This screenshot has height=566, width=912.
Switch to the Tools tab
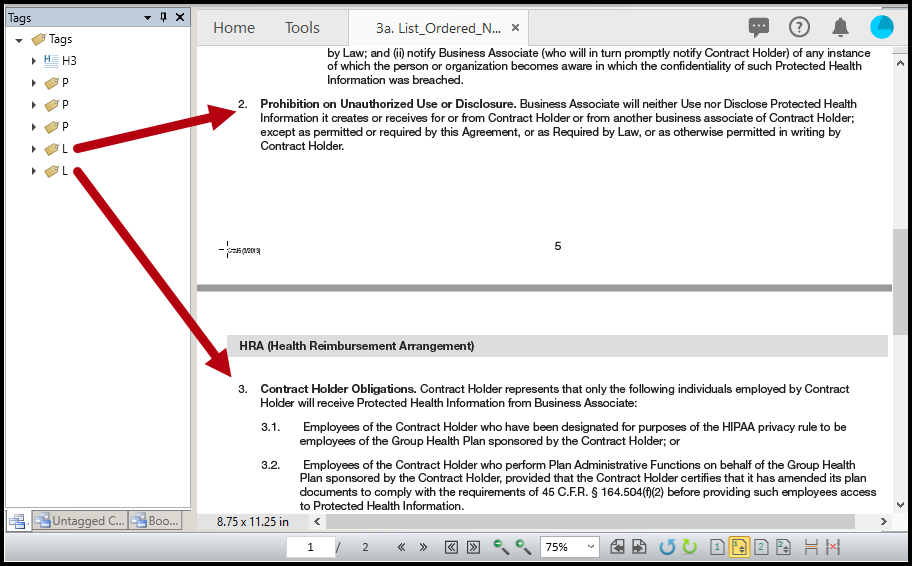point(302,27)
